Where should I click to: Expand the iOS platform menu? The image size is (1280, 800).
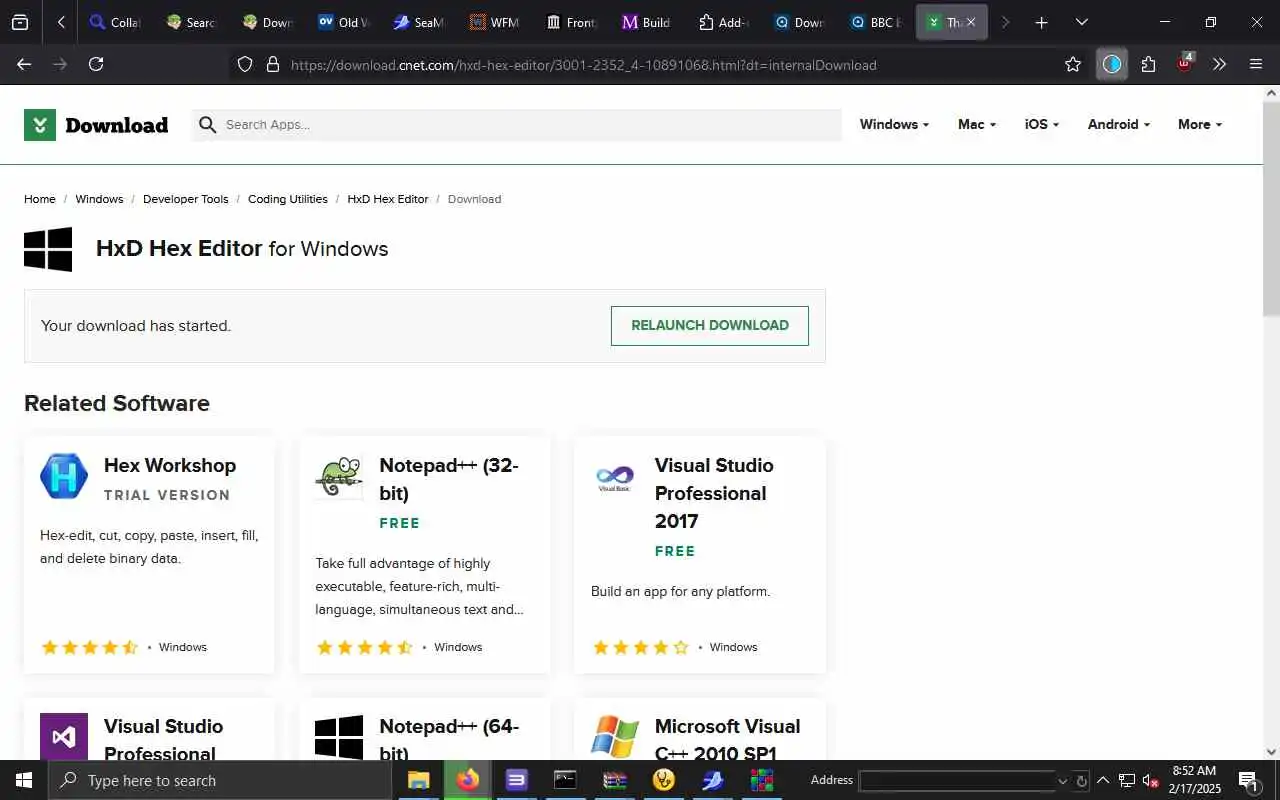[x=1042, y=124]
